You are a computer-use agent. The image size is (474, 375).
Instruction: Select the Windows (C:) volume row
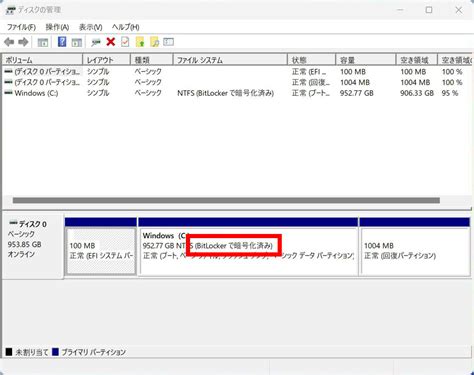pyautogui.click(x=237, y=93)
